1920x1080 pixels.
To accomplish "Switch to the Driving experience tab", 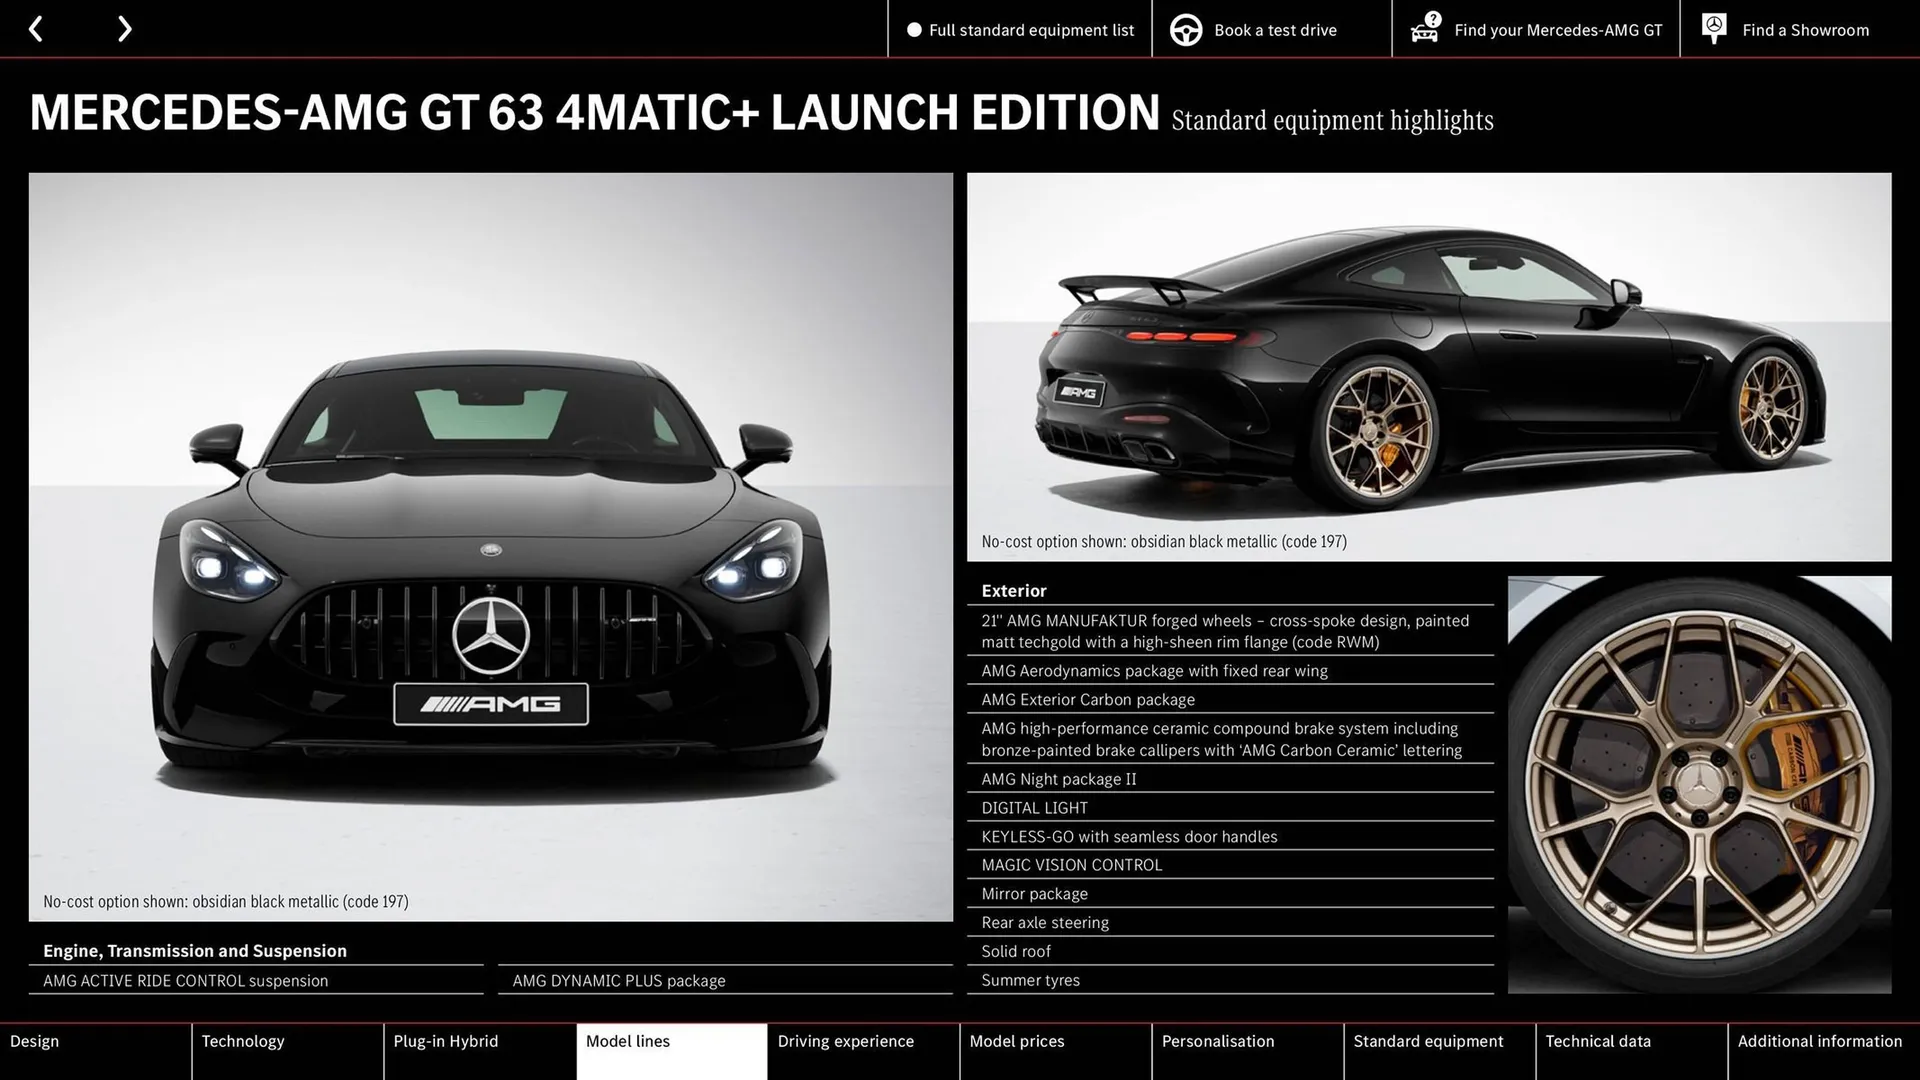I will tap(863, 1051).
